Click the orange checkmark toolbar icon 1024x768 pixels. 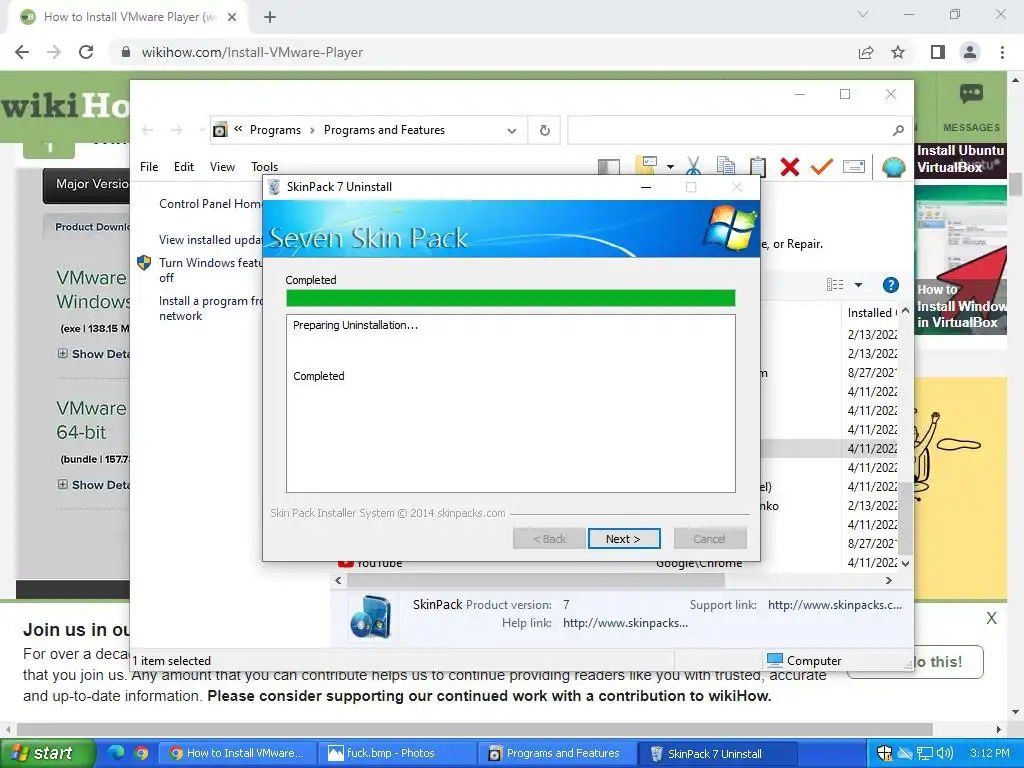pos(822,167)
